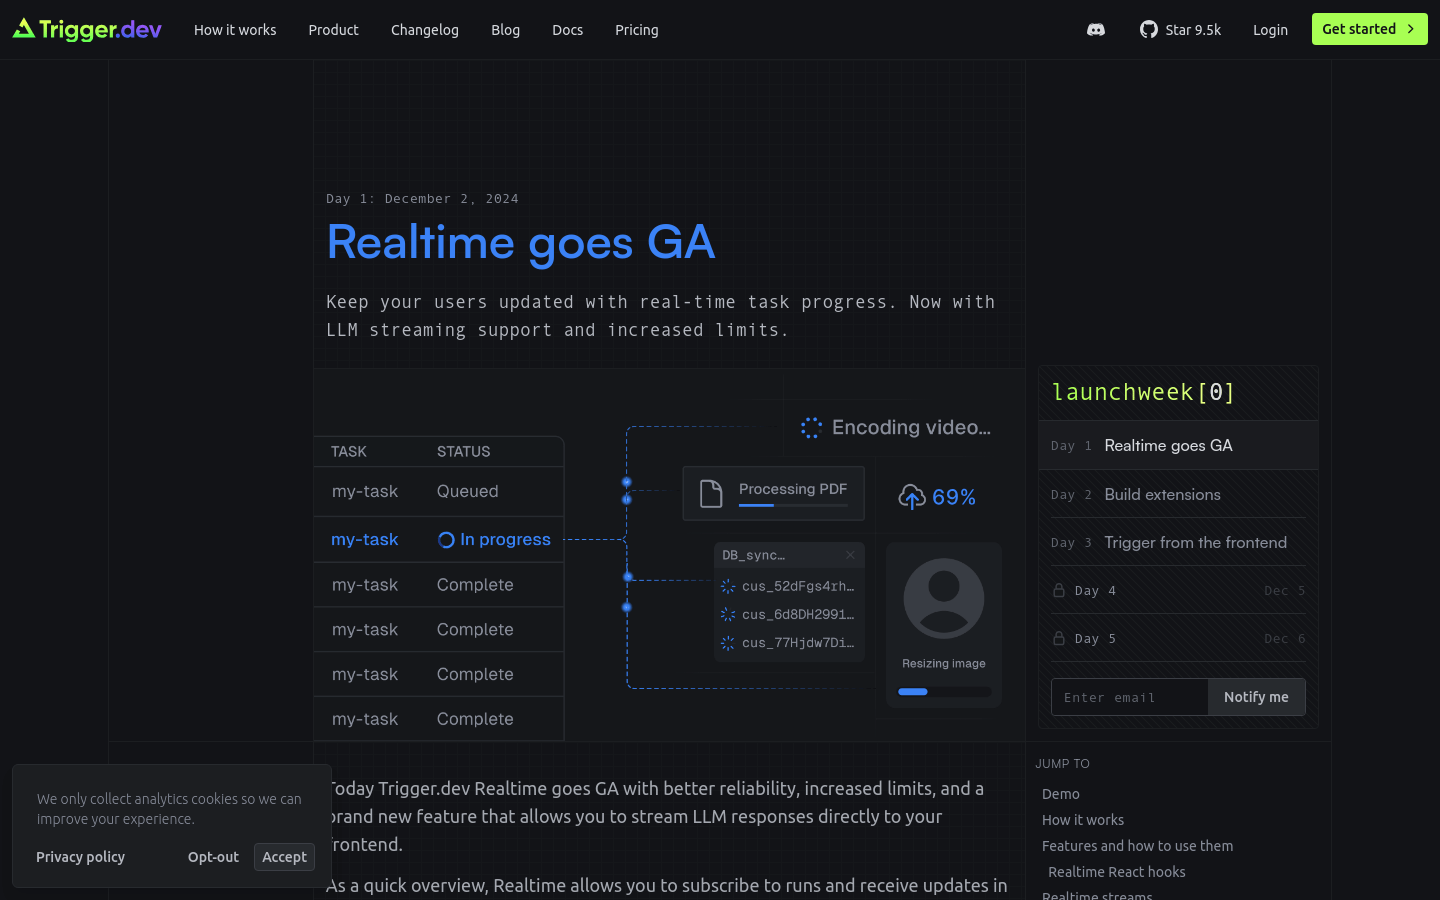Click the Login link
Image resolution: width=1440 pixels, height=900 pixels.
tap(1270, 30)
